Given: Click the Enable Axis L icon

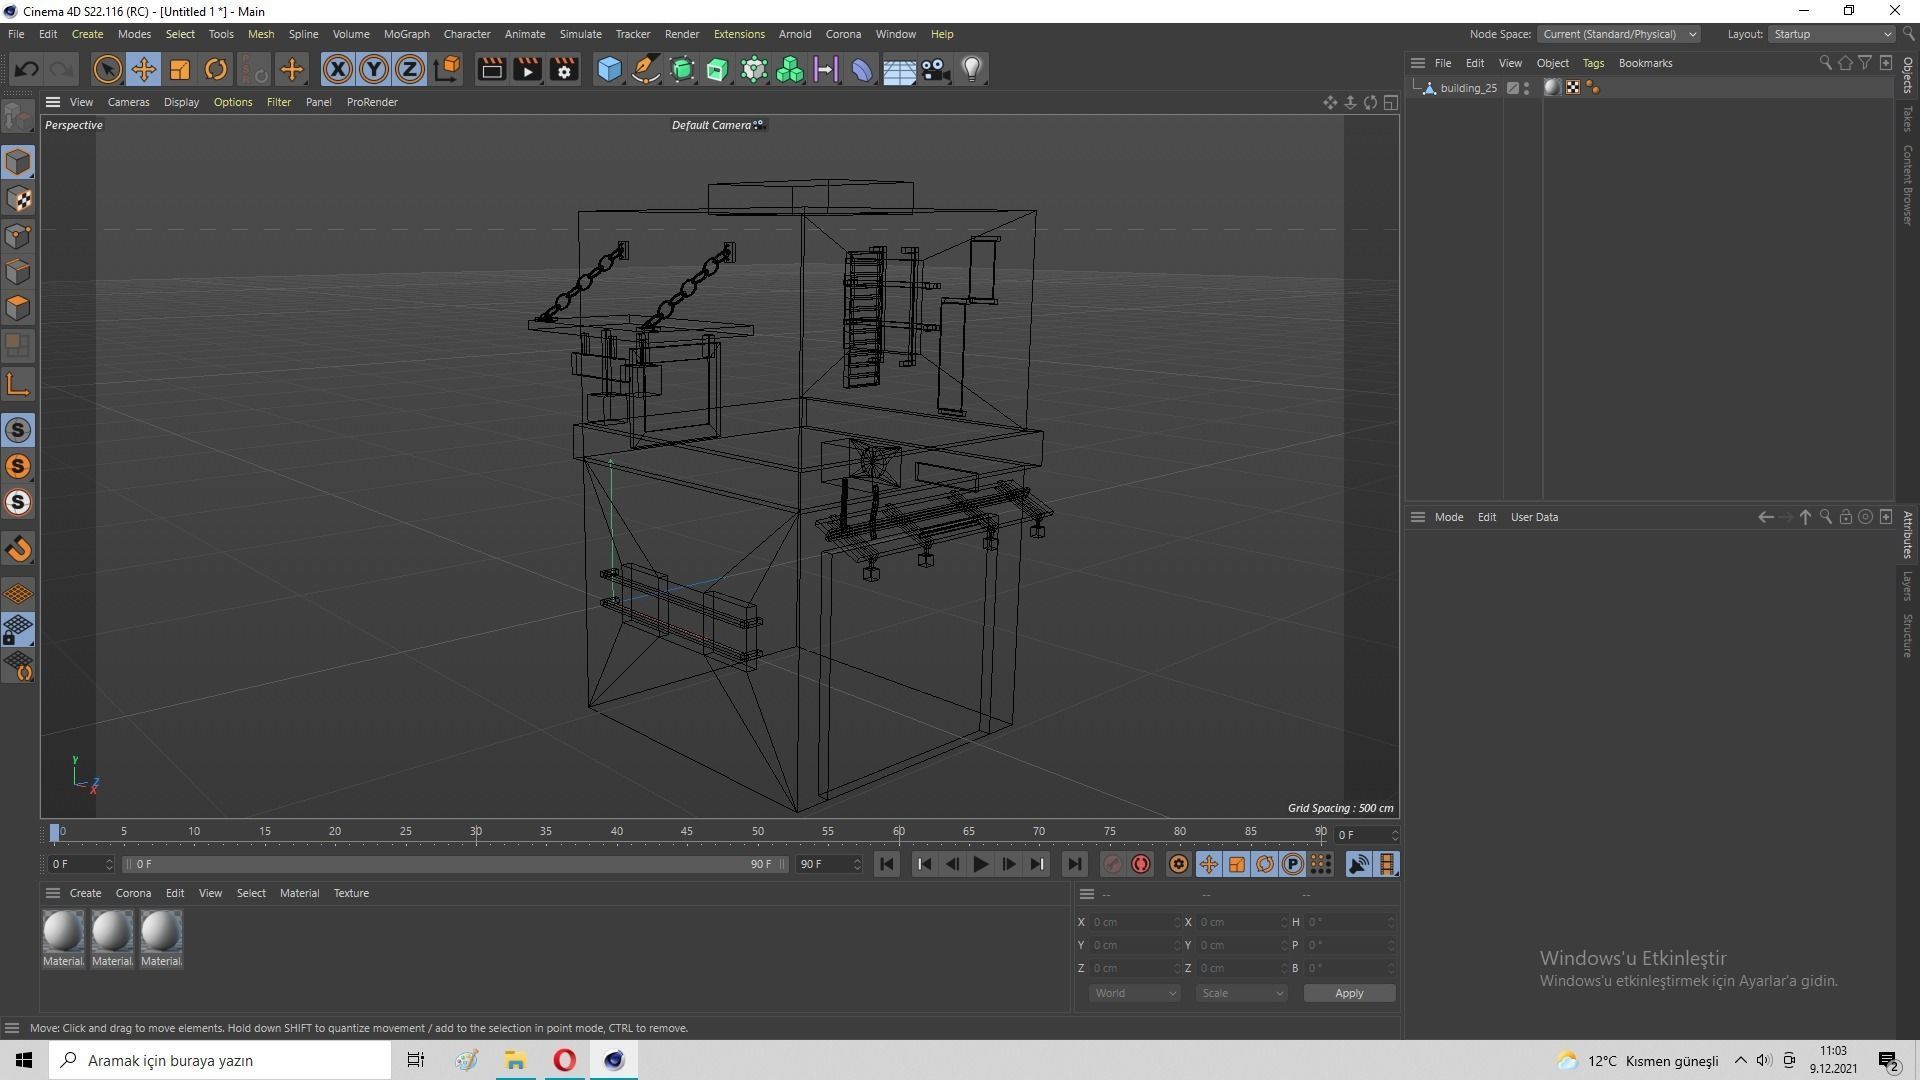Looking at the screenshot, I should point(18,385).
